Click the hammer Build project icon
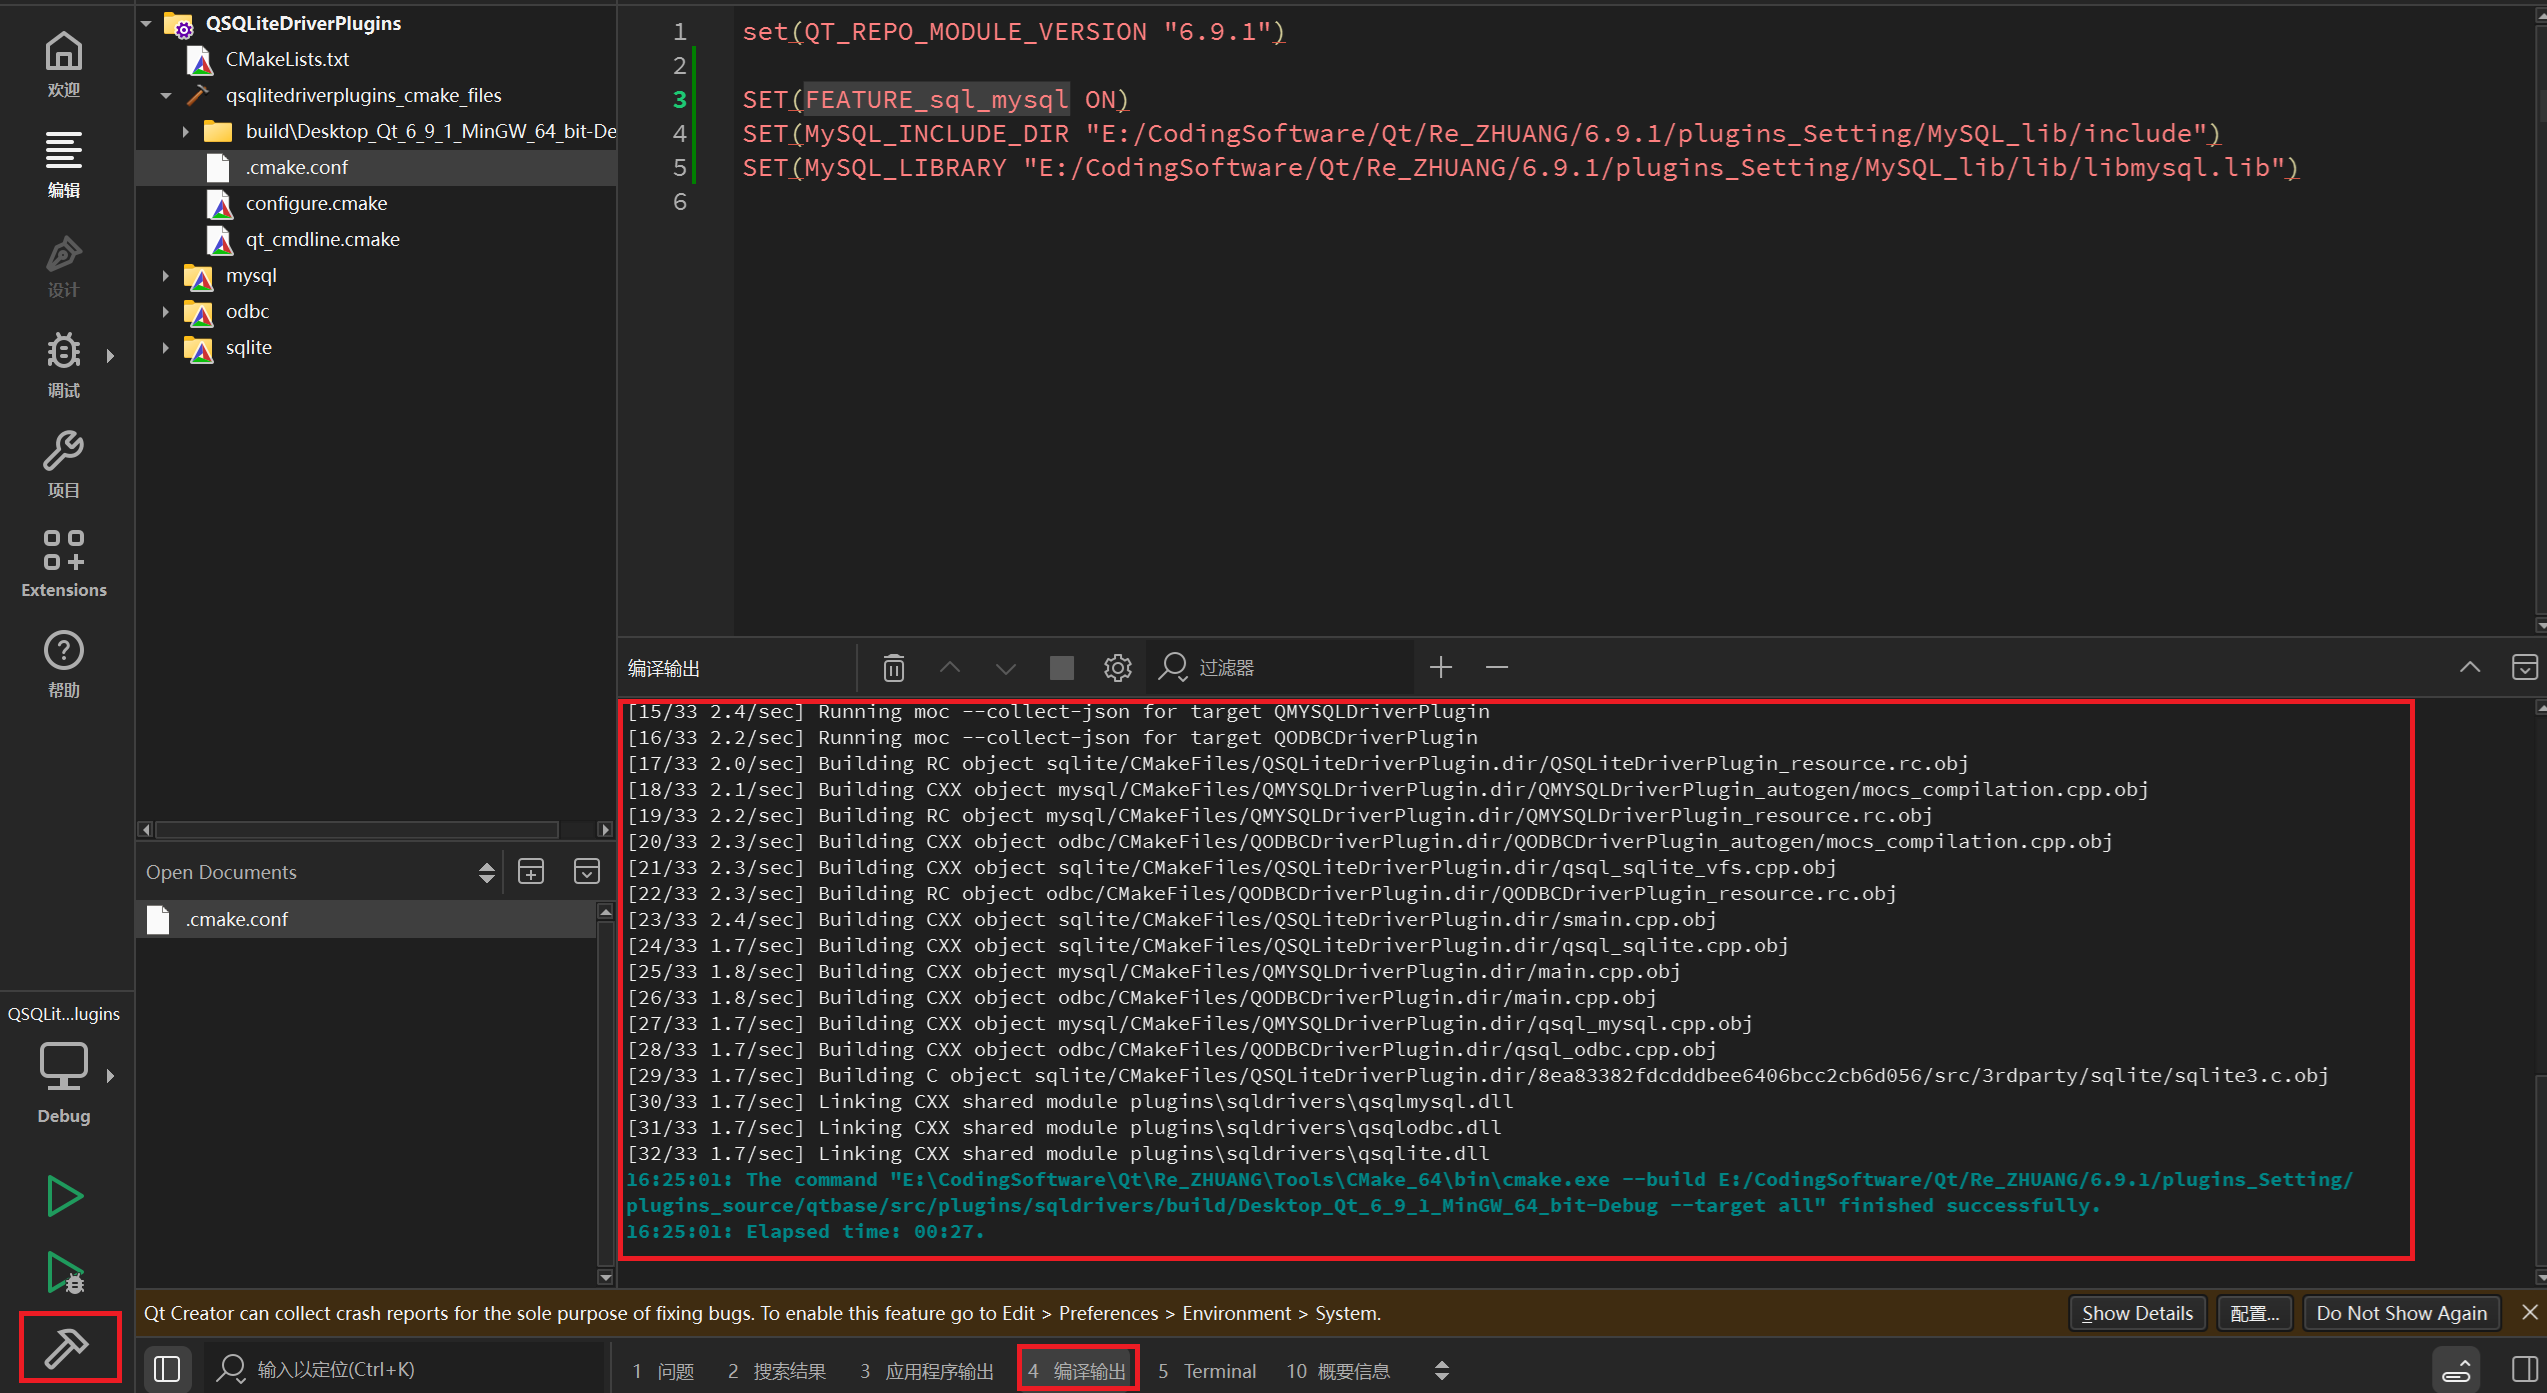Image resolution: width=2547 pixels, height=1393 pixels. (x=67, y=1347)
